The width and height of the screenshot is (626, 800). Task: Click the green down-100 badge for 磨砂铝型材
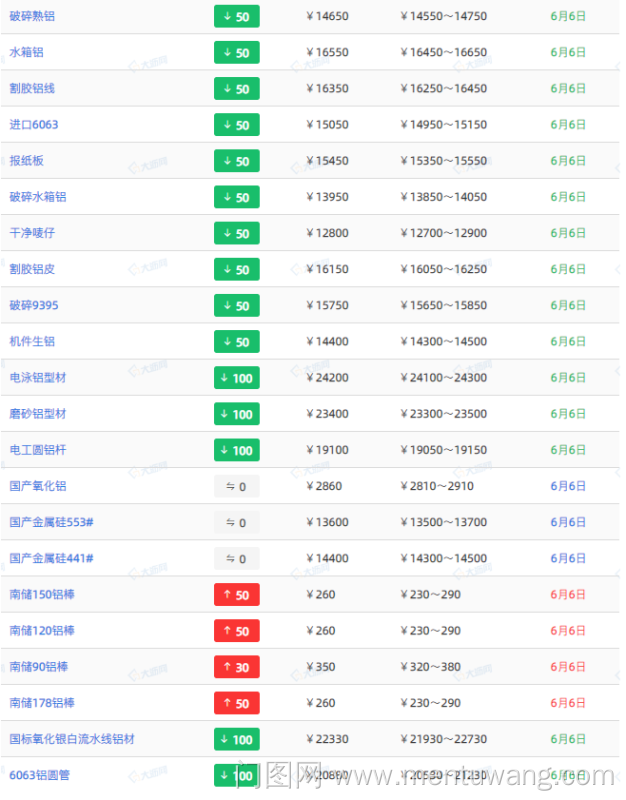(236, 414)
